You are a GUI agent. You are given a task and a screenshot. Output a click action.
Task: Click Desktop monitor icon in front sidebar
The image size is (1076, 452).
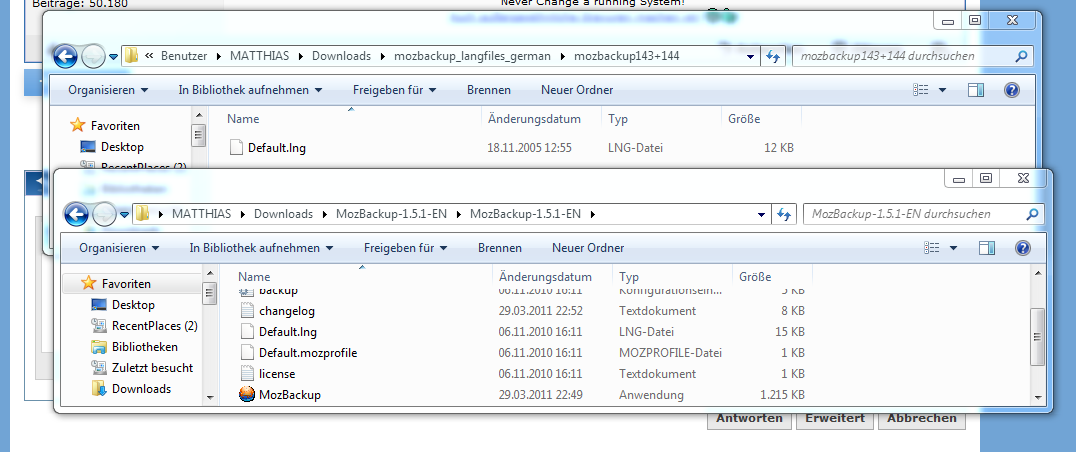click(x=99, y=305)
